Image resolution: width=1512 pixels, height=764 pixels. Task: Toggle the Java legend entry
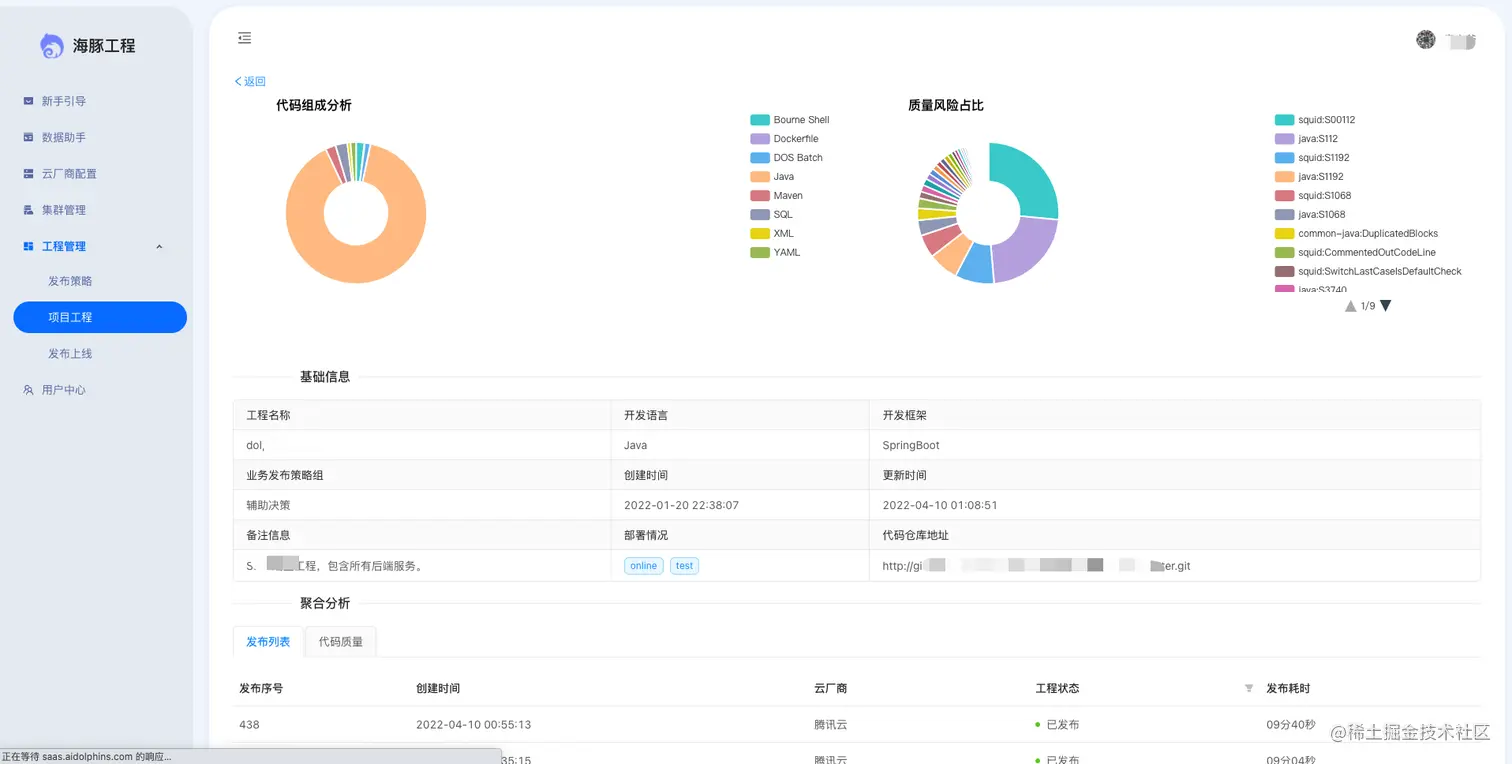(772, 177)
